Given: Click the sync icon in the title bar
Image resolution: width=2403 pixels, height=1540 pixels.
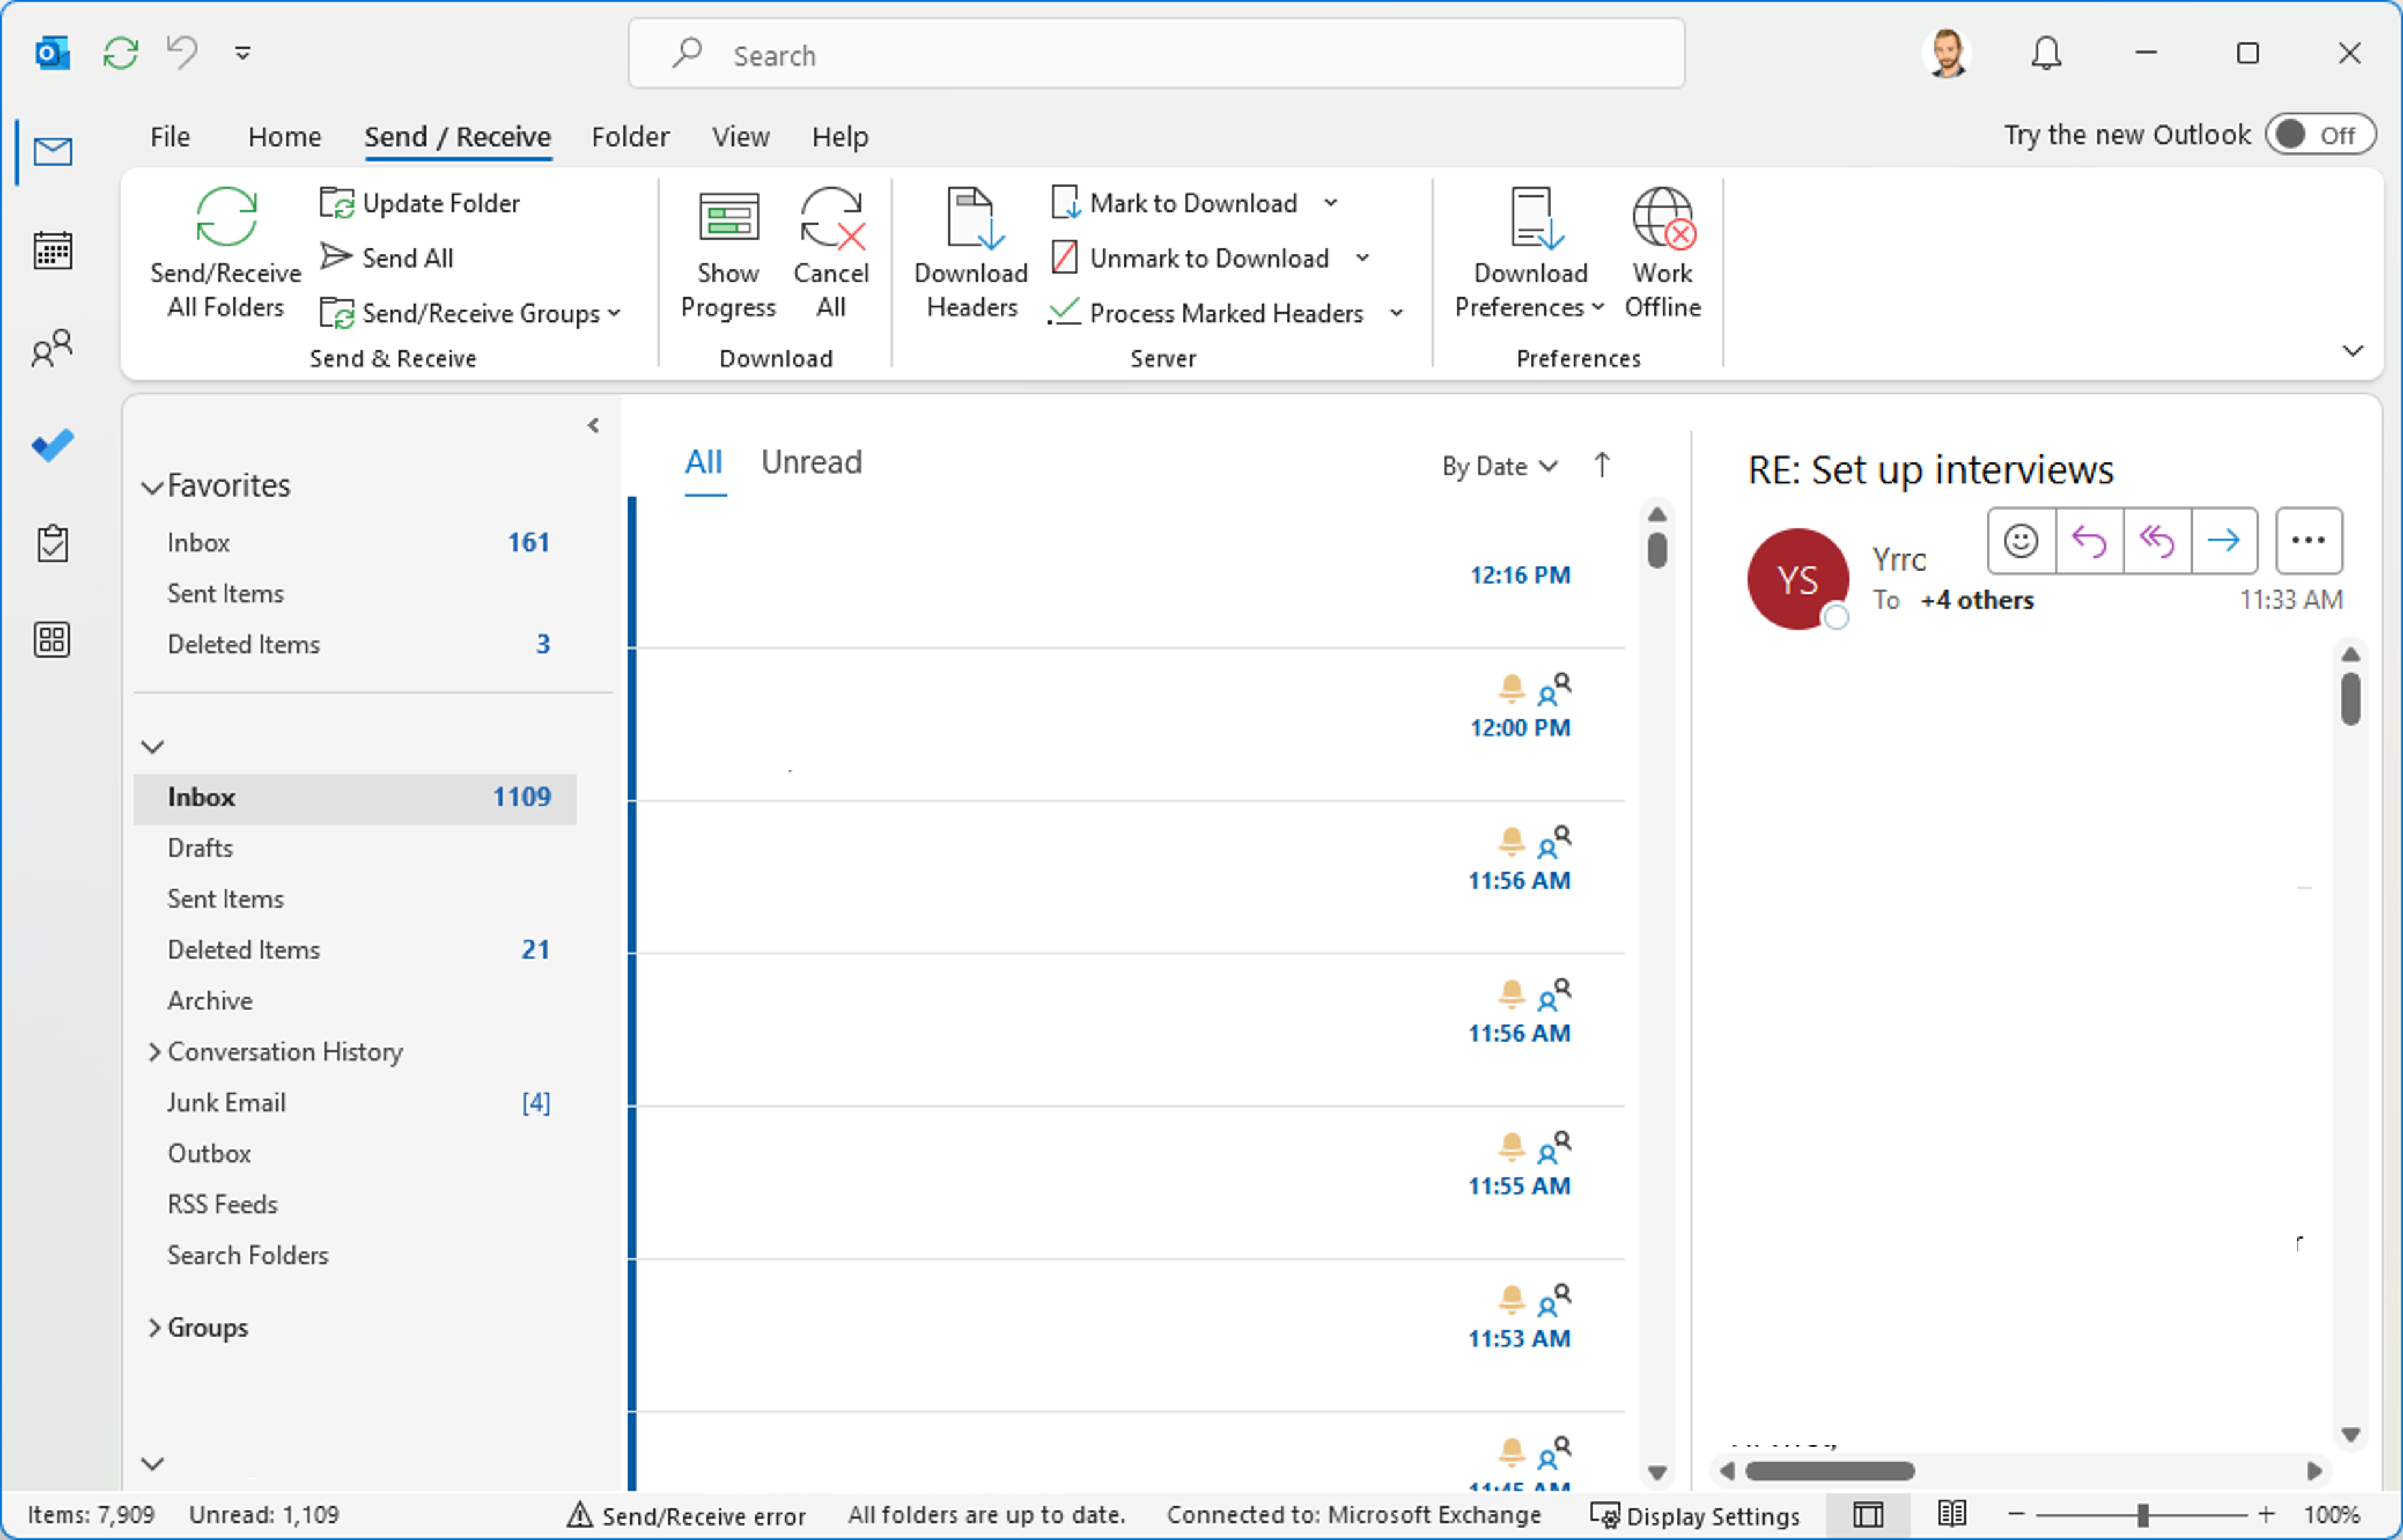Looking at the screenshot, I should coord(120,53).
